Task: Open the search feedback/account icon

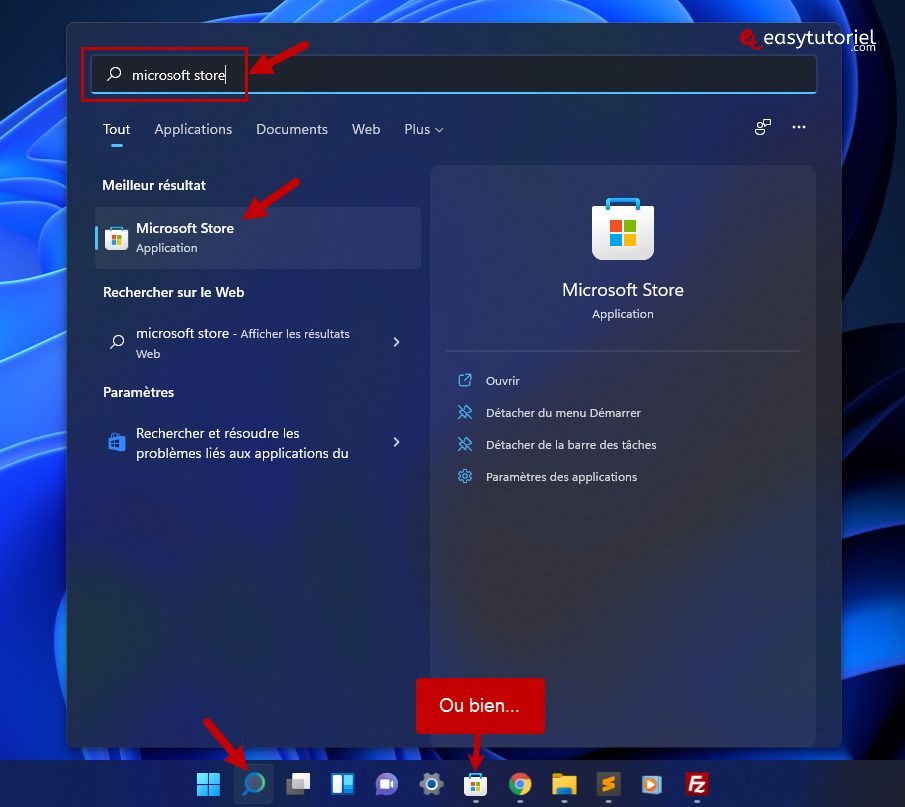Action: pos(762,127)
